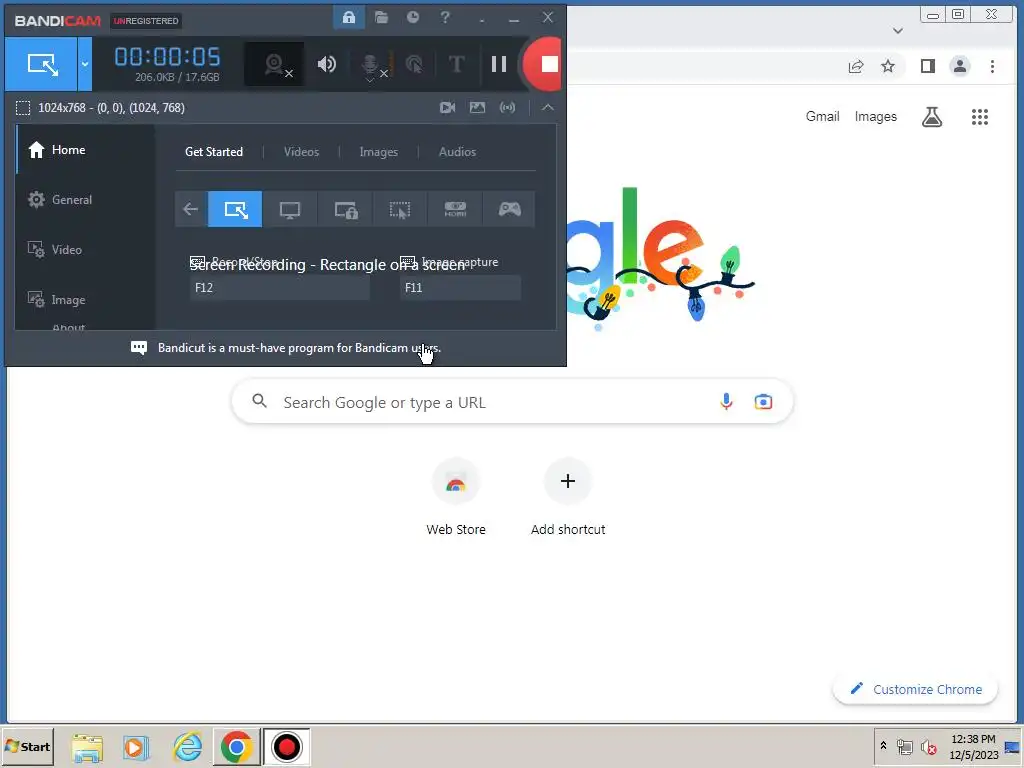Open Chrome tab search chevron
The image size is (1024, 768).
click(x=898, y=31)
